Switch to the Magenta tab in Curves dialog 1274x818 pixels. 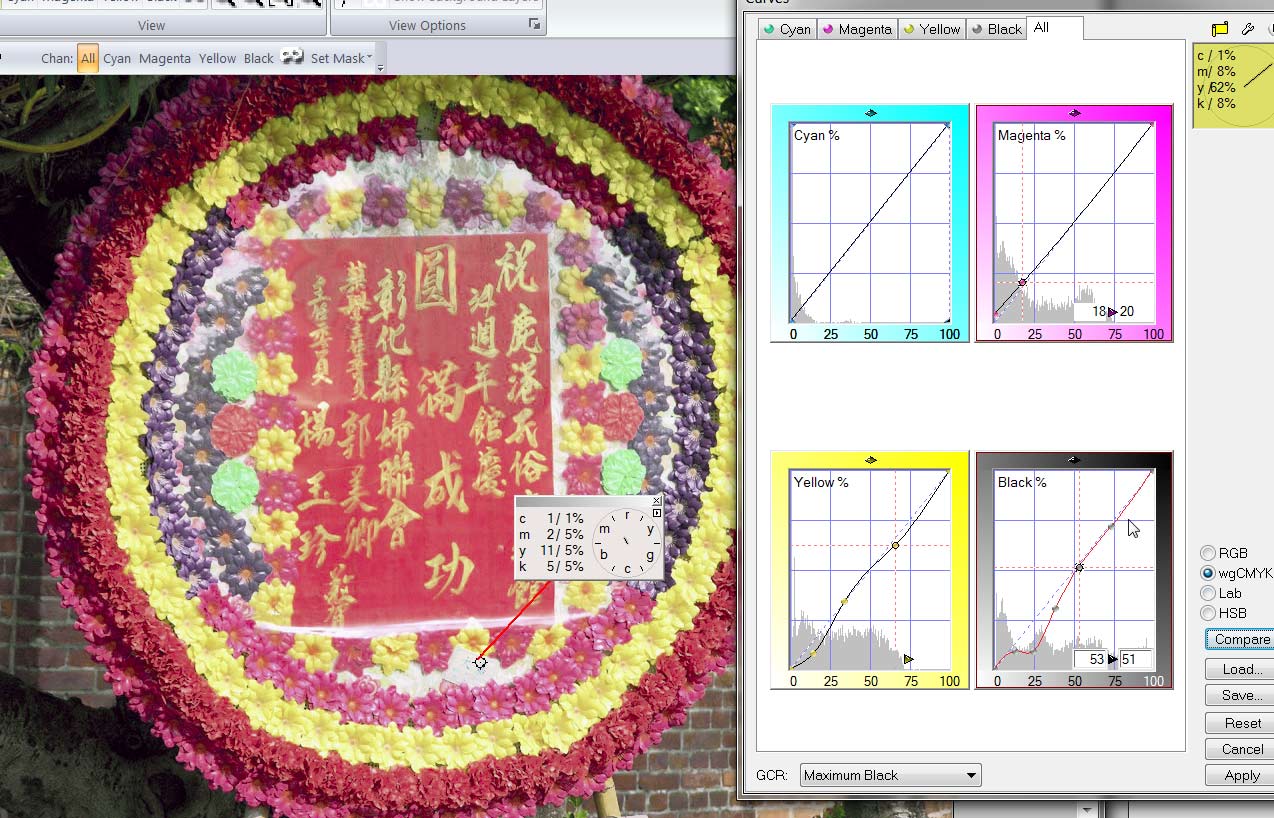coord(856,29)
